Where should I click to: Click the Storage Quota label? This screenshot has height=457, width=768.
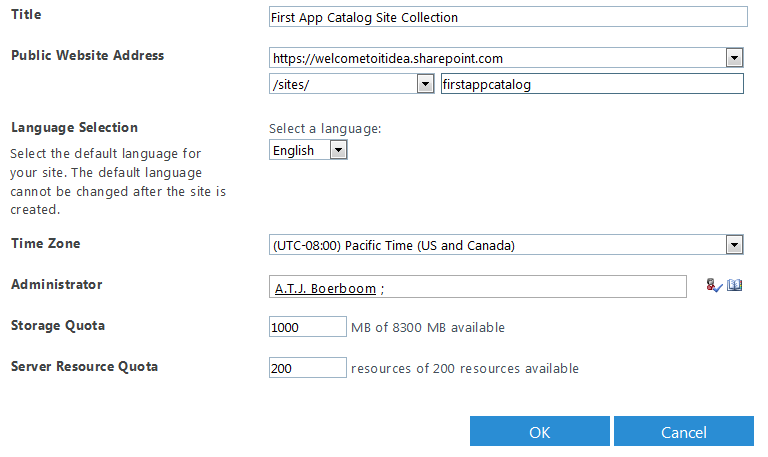pos(58,326)
